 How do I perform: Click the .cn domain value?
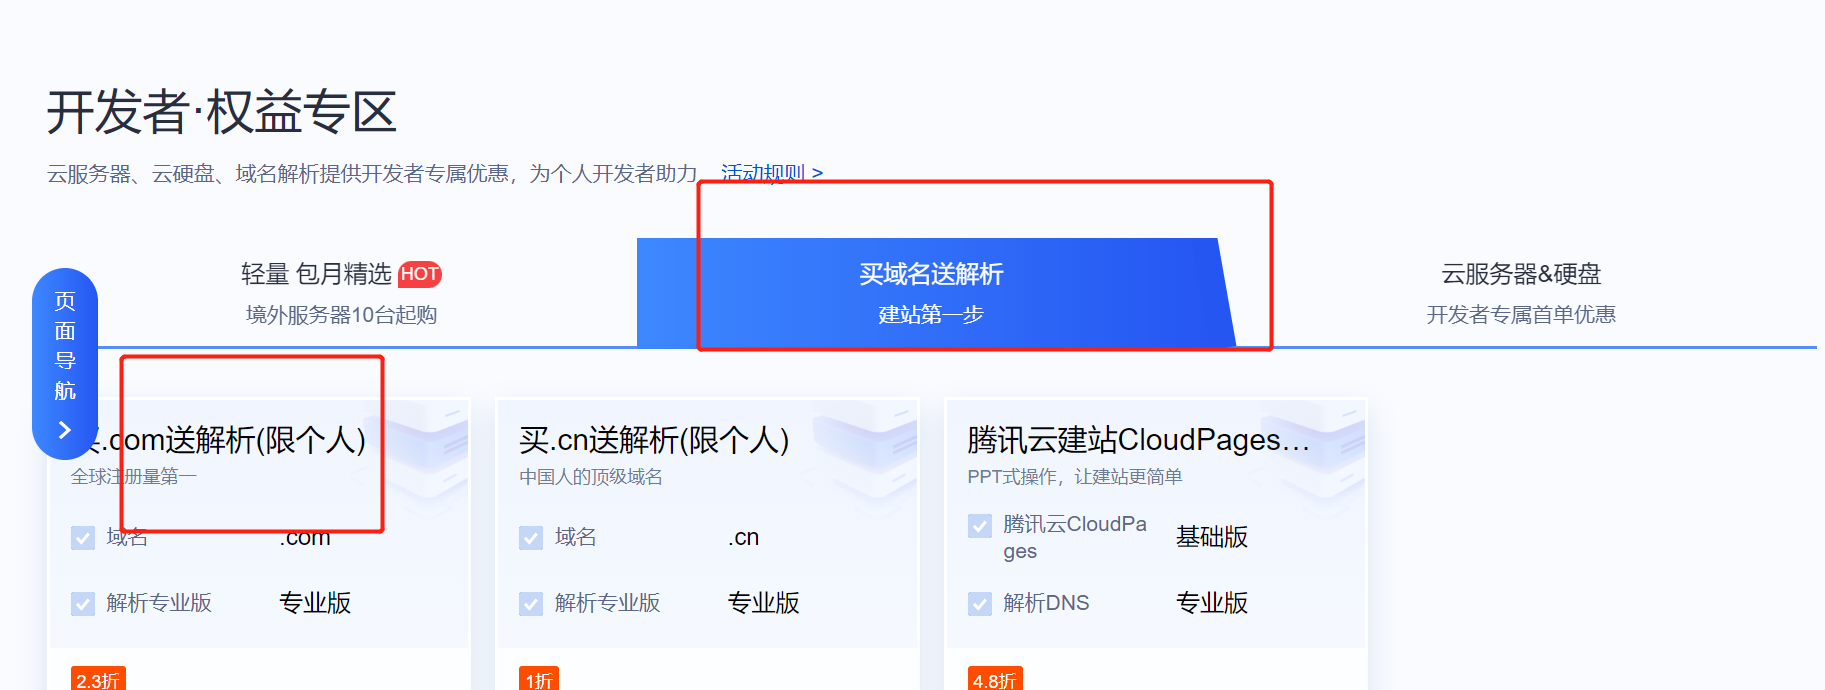coord(743,538)
